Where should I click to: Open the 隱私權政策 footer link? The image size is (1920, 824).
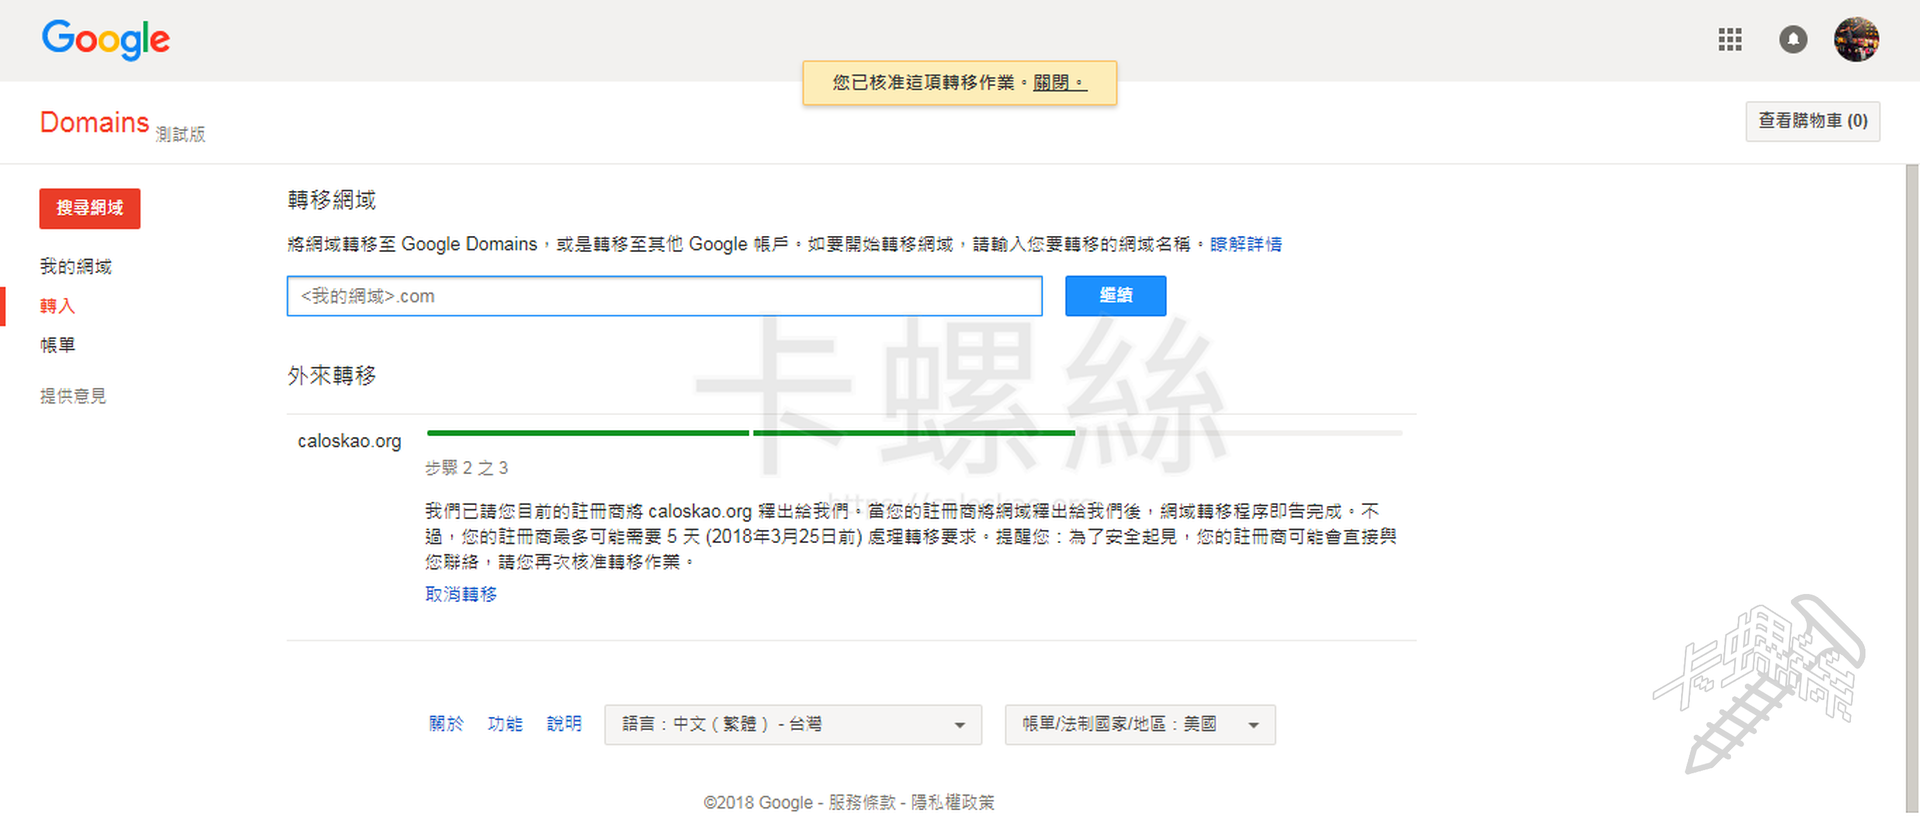952,802
